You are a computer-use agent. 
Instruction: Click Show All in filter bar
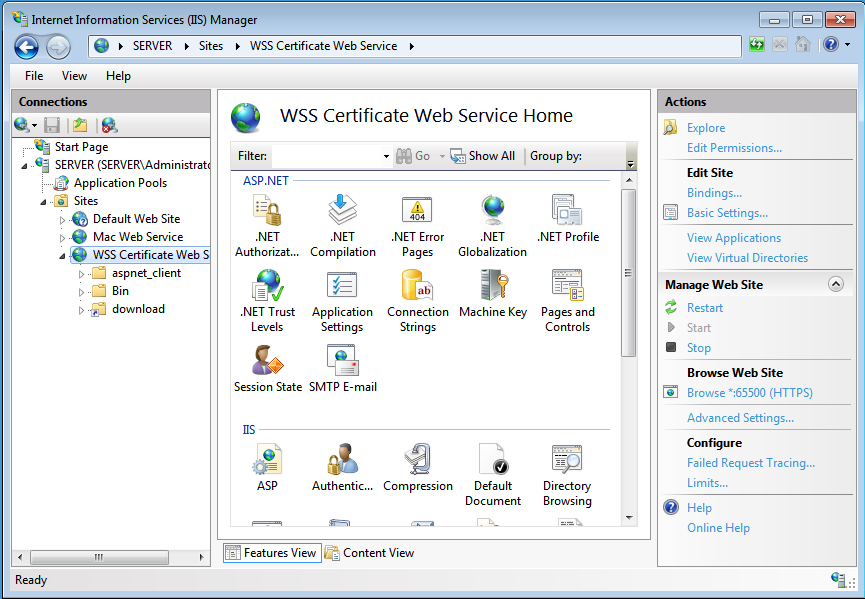(483, 156)
